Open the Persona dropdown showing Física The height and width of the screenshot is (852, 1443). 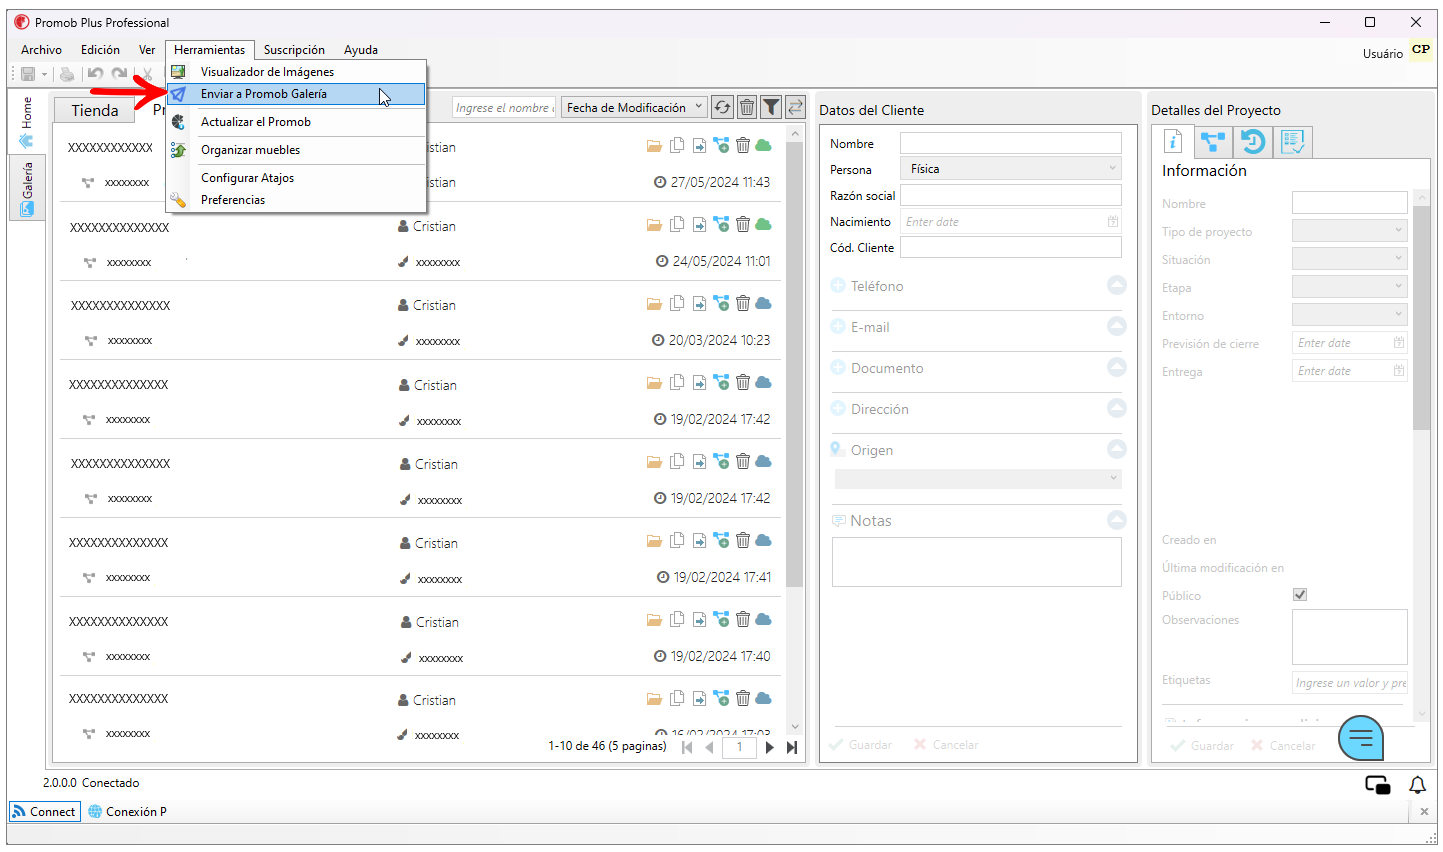pos(1011,169)
